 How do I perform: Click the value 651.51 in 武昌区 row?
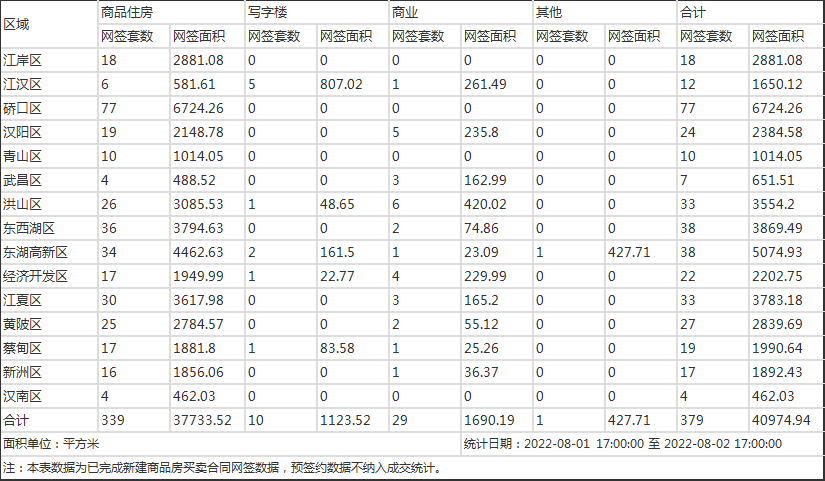pyautogui.click(x=773, y=181)
